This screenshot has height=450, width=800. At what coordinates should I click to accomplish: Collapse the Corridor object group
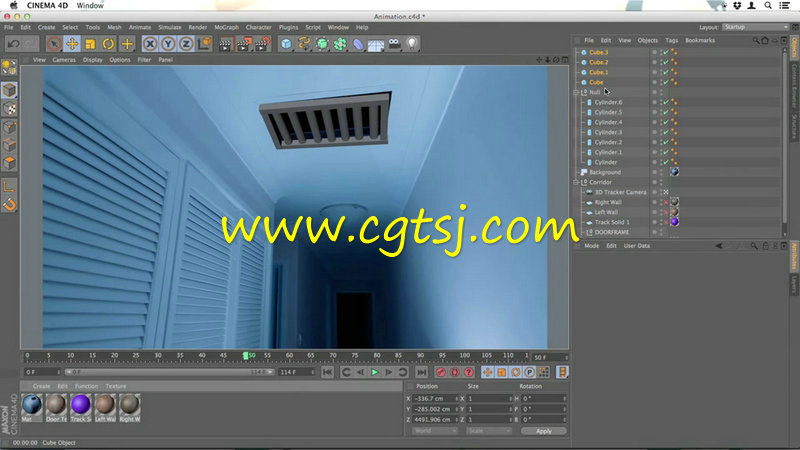point(576,182)
